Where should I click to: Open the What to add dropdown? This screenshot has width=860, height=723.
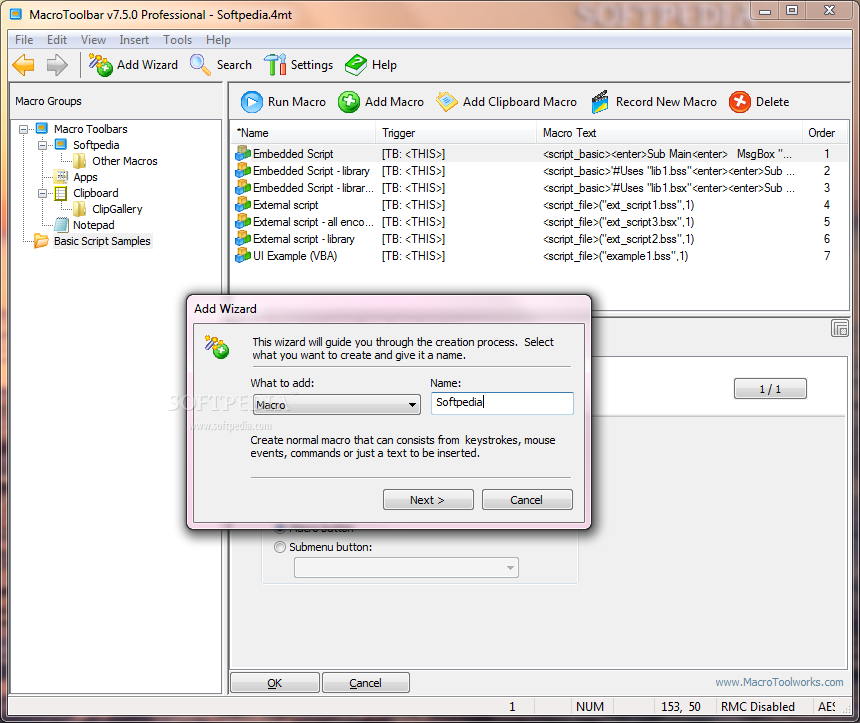[x=336, y=405]
